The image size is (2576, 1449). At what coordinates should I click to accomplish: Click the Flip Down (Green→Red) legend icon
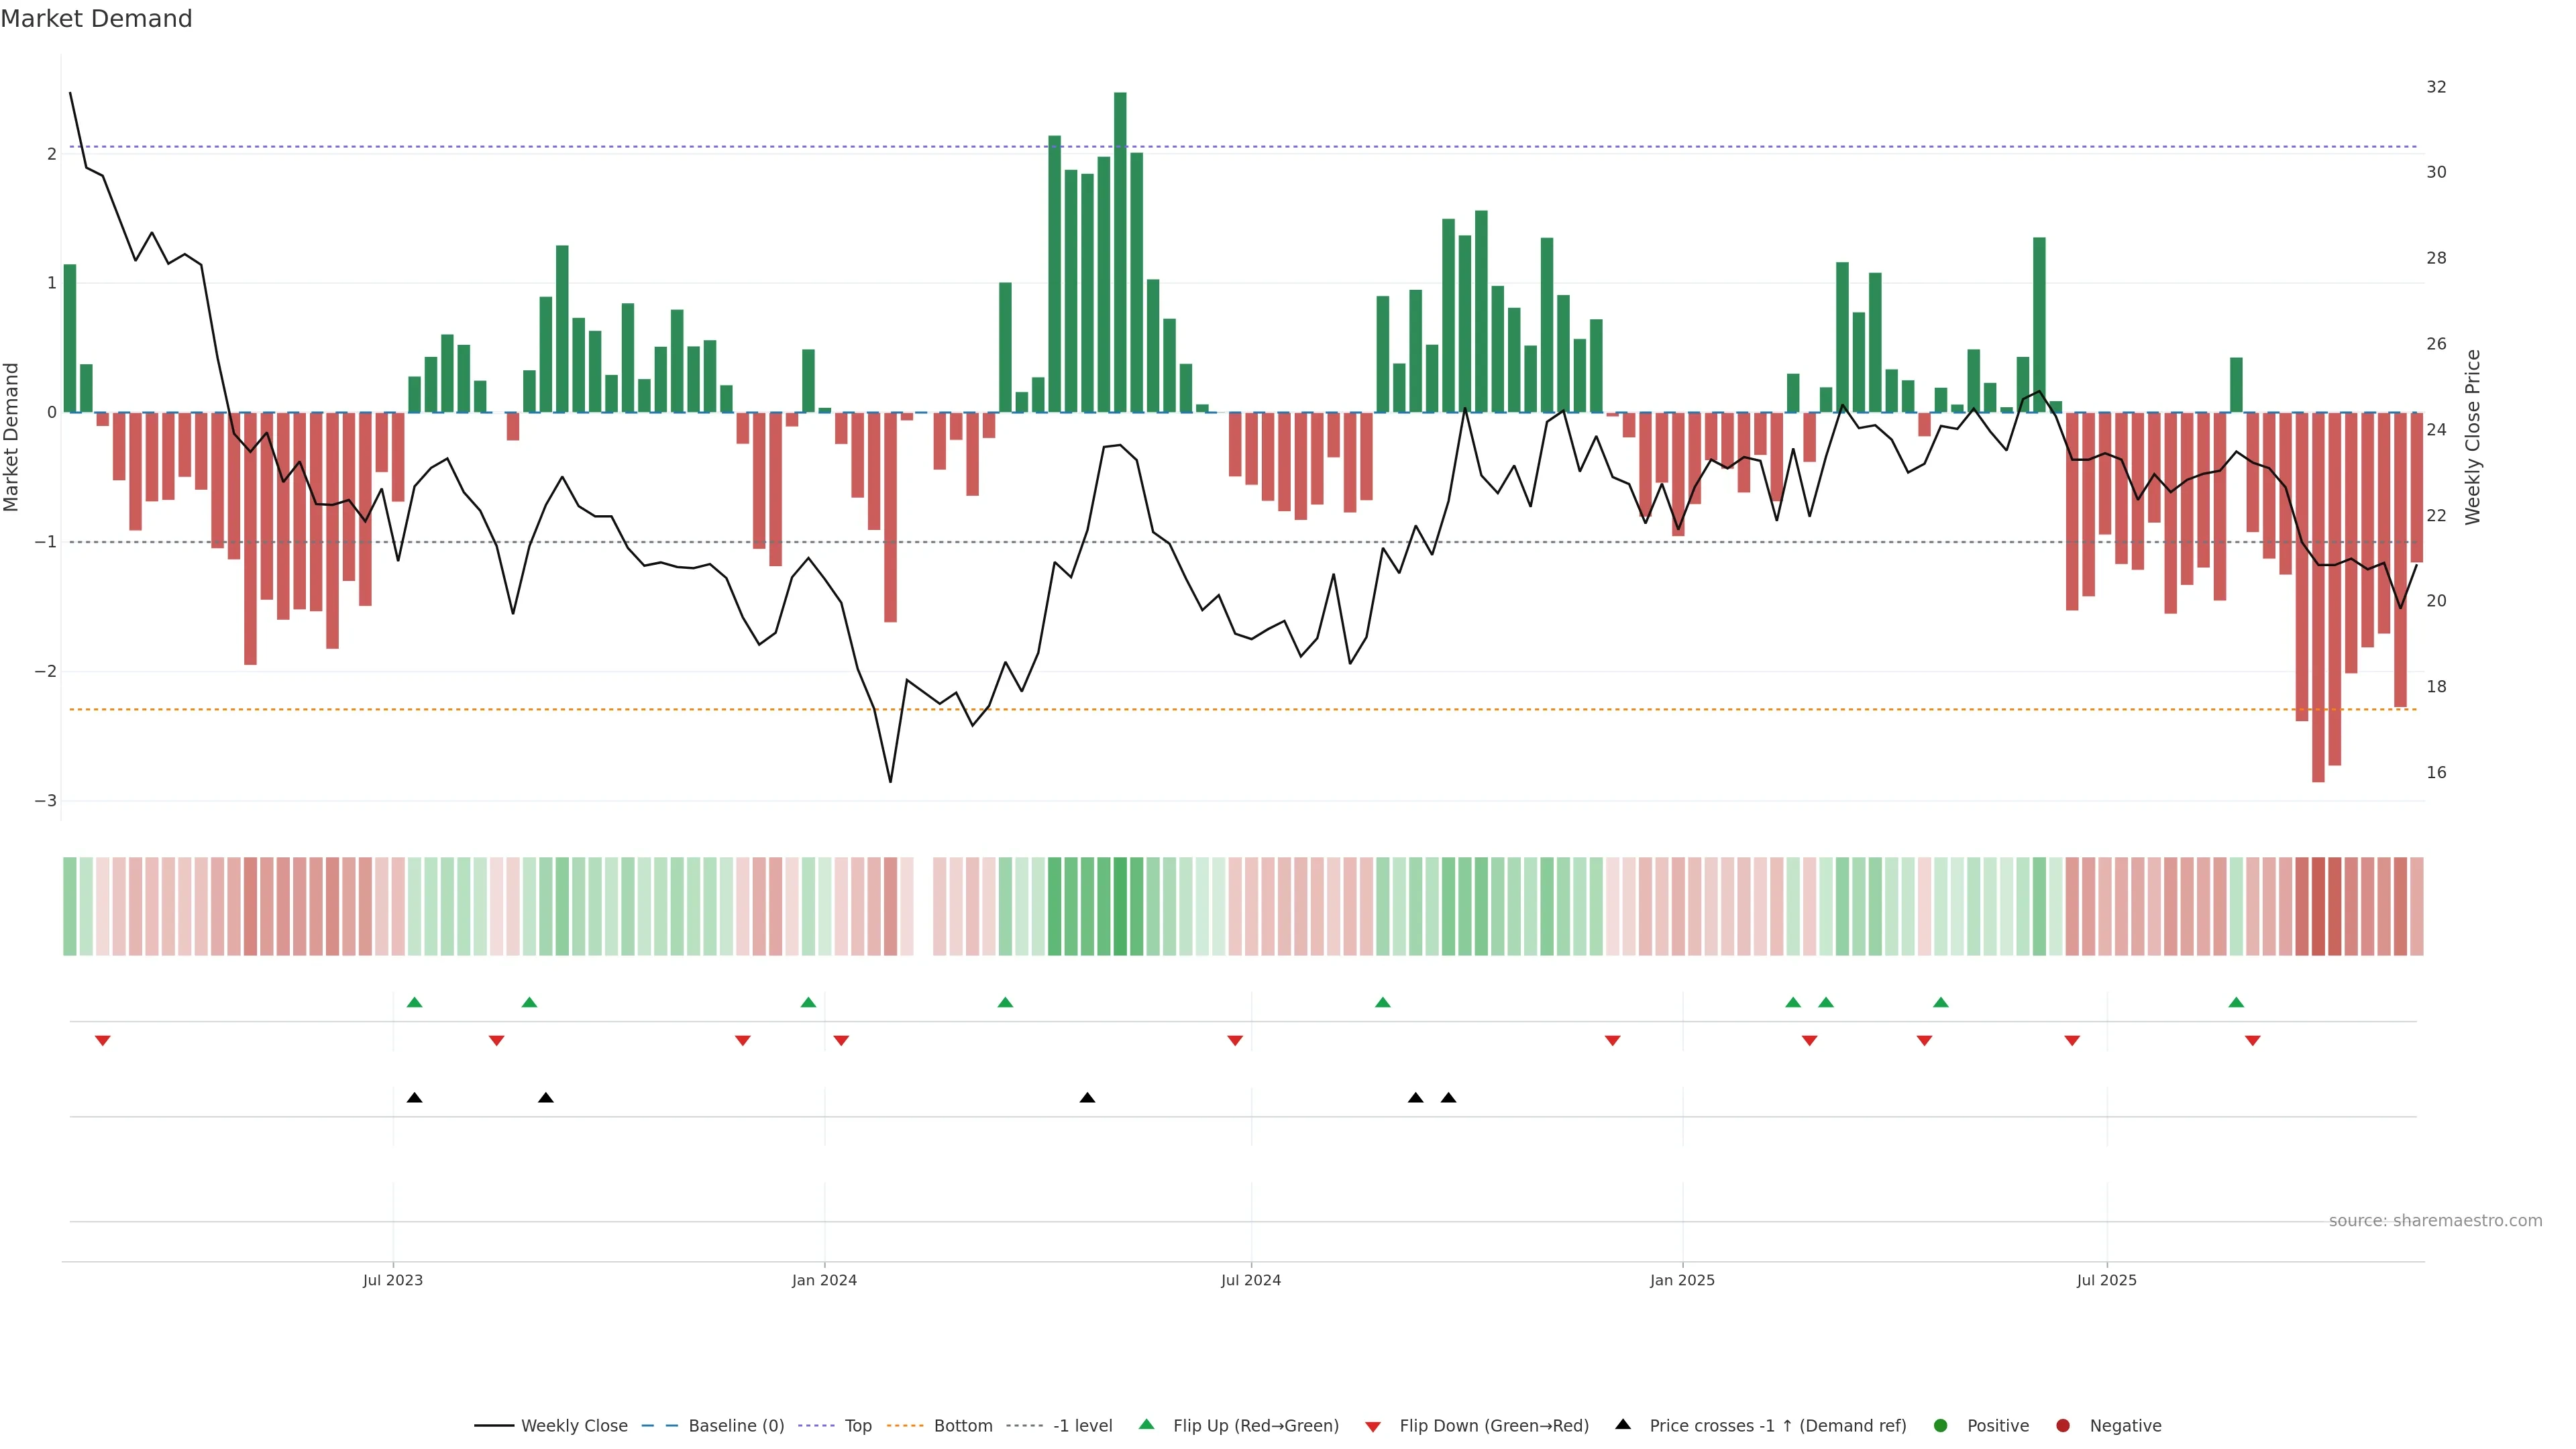(x=1373, y=1426)
